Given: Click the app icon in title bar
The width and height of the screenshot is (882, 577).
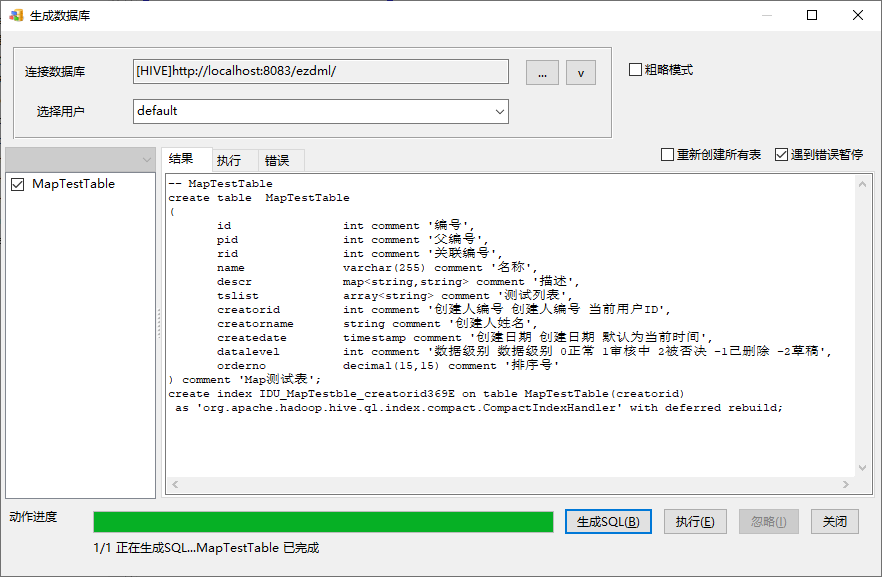Looking at the screenshot, I should tap(16, 16).
